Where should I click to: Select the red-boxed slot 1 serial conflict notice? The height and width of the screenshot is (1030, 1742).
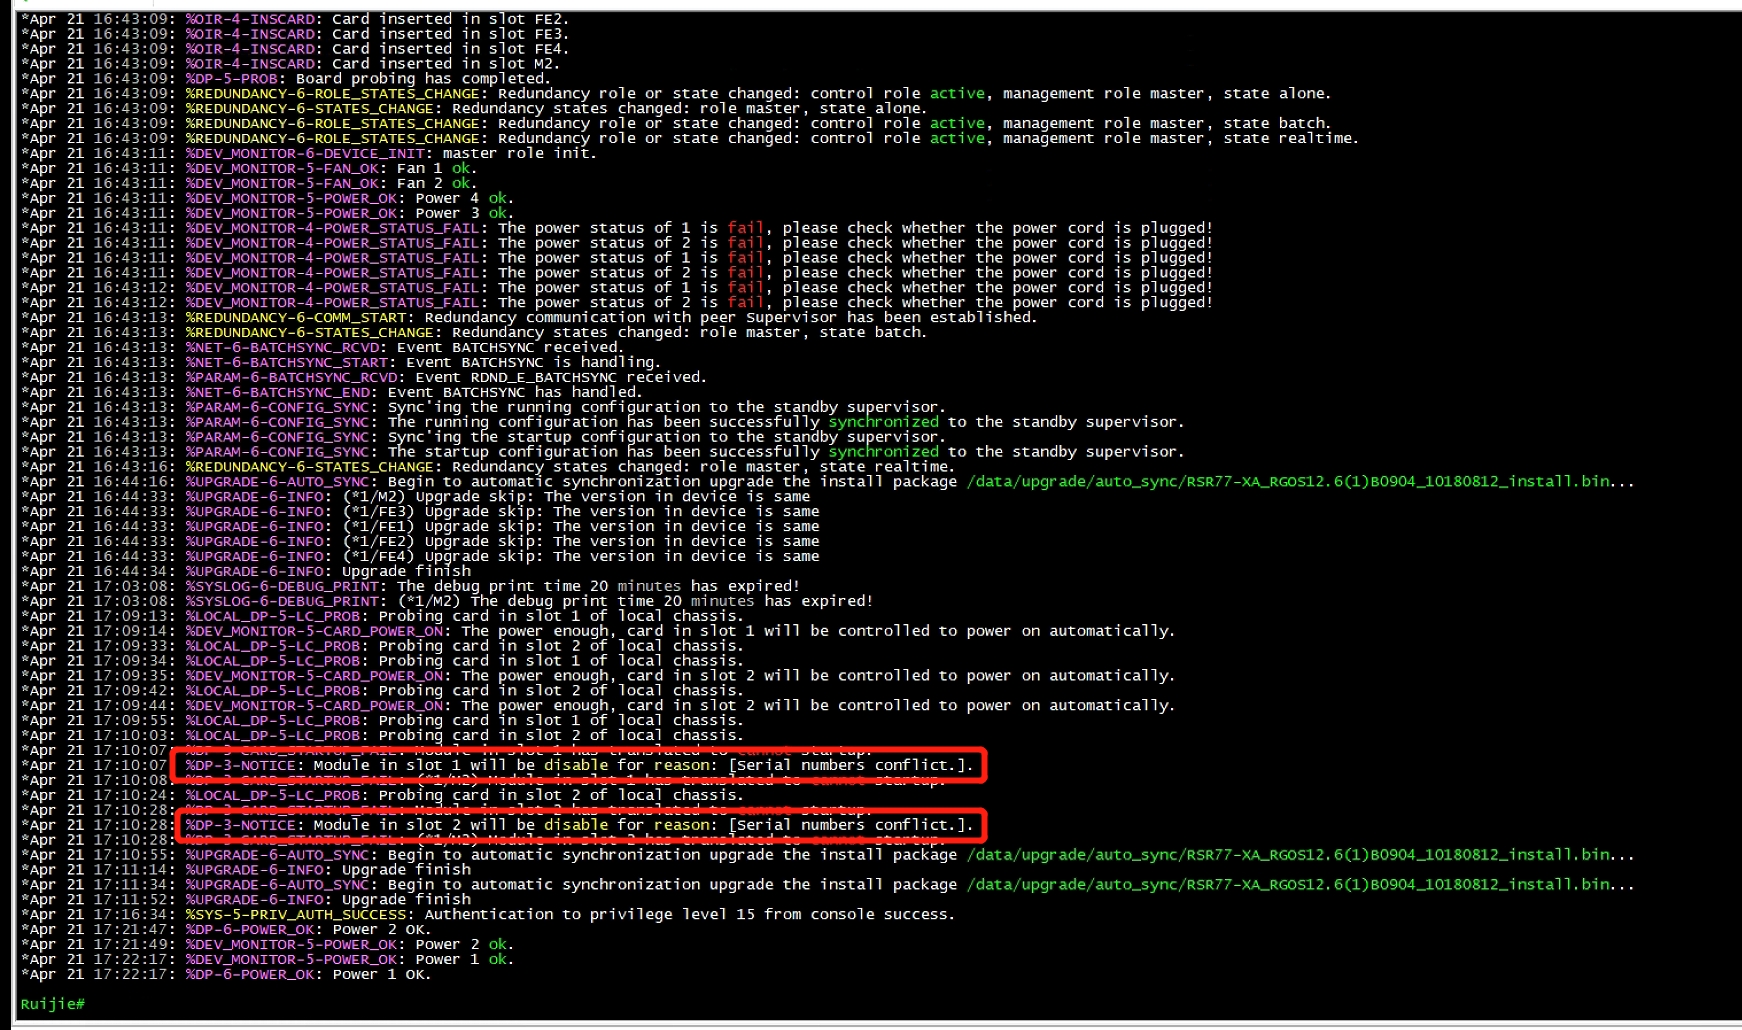[578, 765]
